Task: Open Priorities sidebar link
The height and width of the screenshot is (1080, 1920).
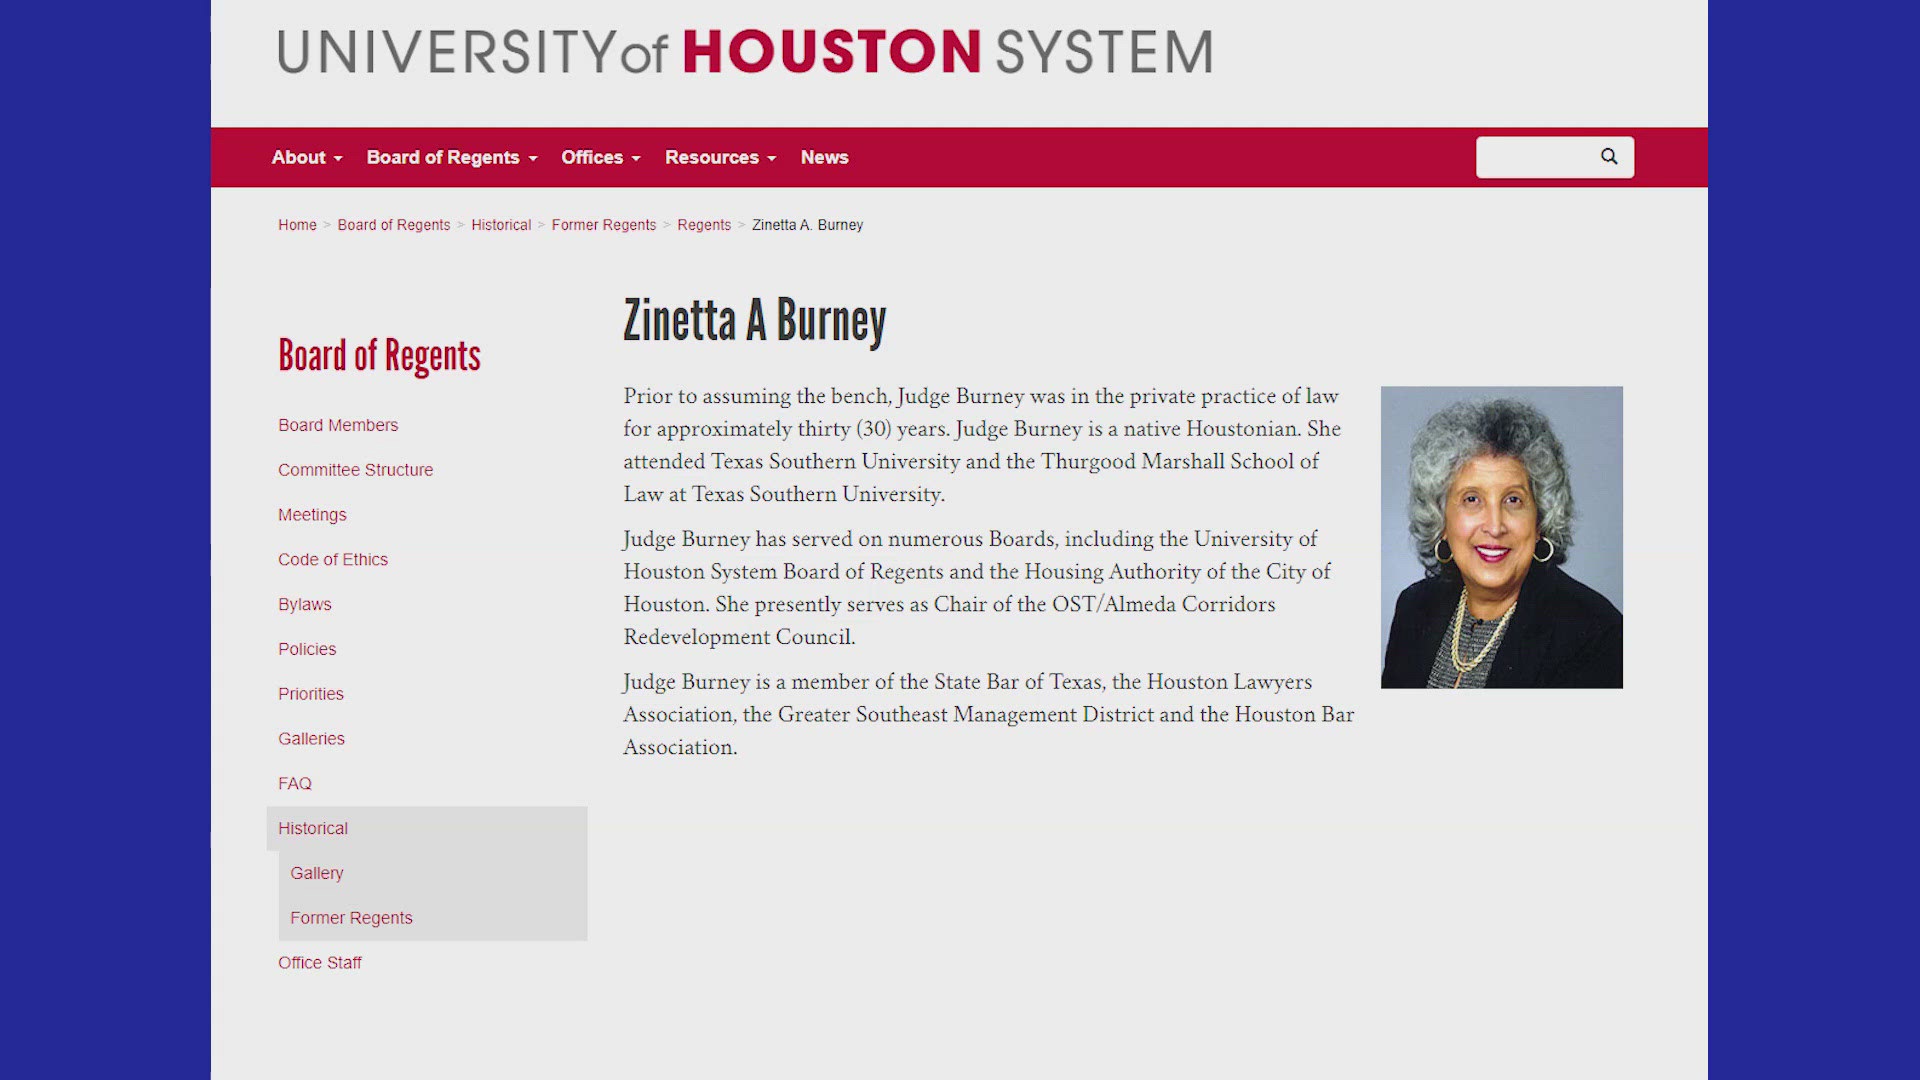Action: [310, 694]
